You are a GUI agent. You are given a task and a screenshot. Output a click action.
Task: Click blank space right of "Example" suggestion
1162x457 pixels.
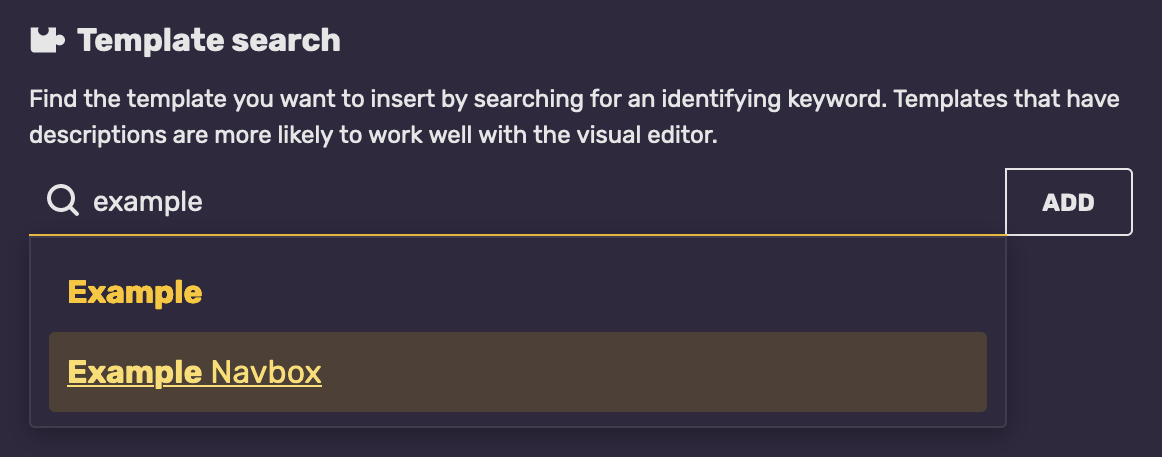(x=600, y=293)
